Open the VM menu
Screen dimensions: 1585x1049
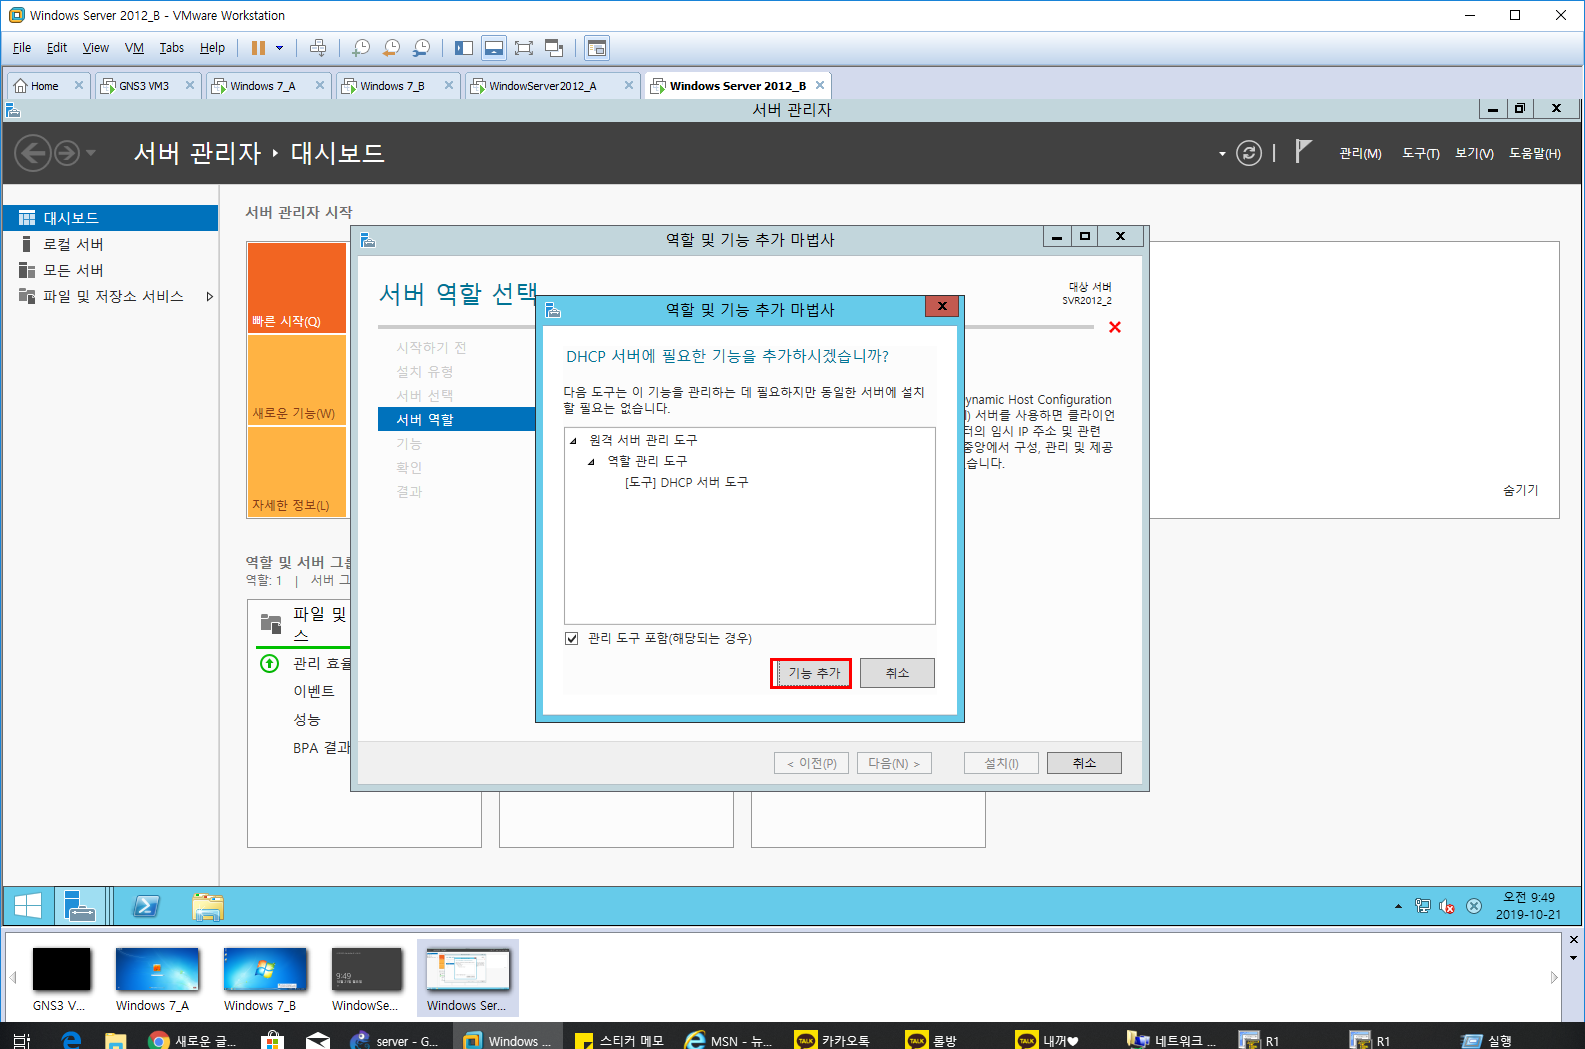pos(134,48)
